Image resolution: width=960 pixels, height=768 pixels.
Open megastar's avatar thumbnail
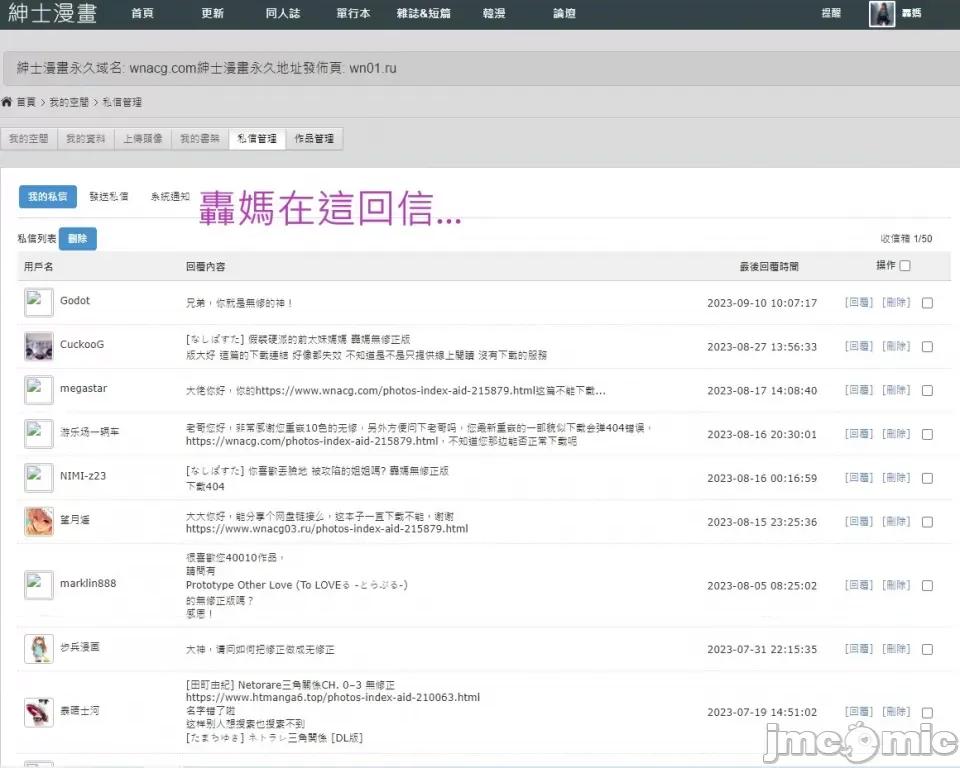click(x=39, y=390)
